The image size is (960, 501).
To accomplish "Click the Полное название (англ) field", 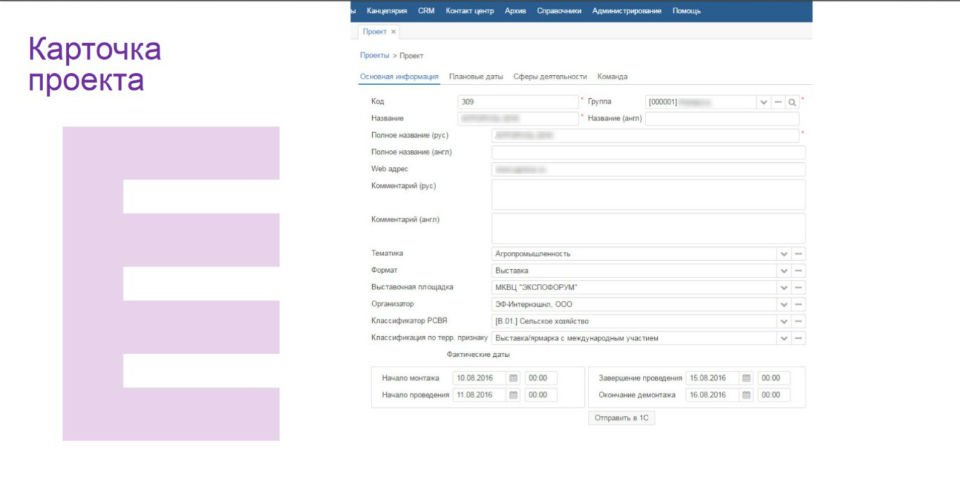I will coord(648,153).
